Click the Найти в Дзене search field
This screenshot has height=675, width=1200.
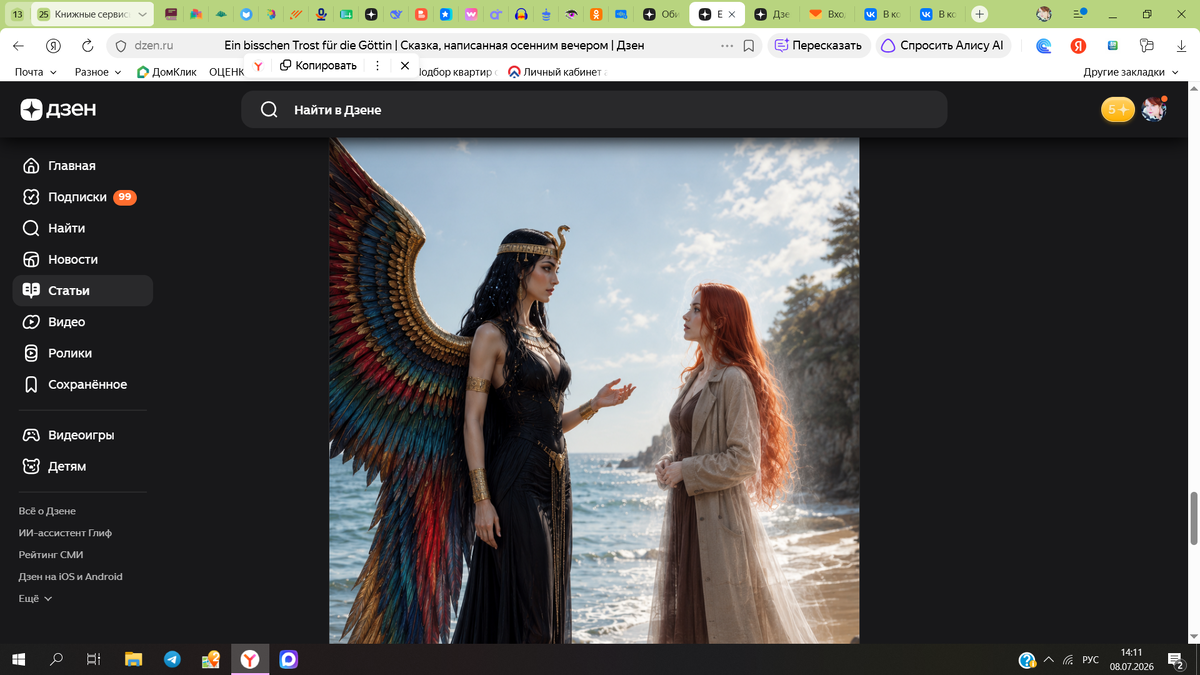coord(594,110)
